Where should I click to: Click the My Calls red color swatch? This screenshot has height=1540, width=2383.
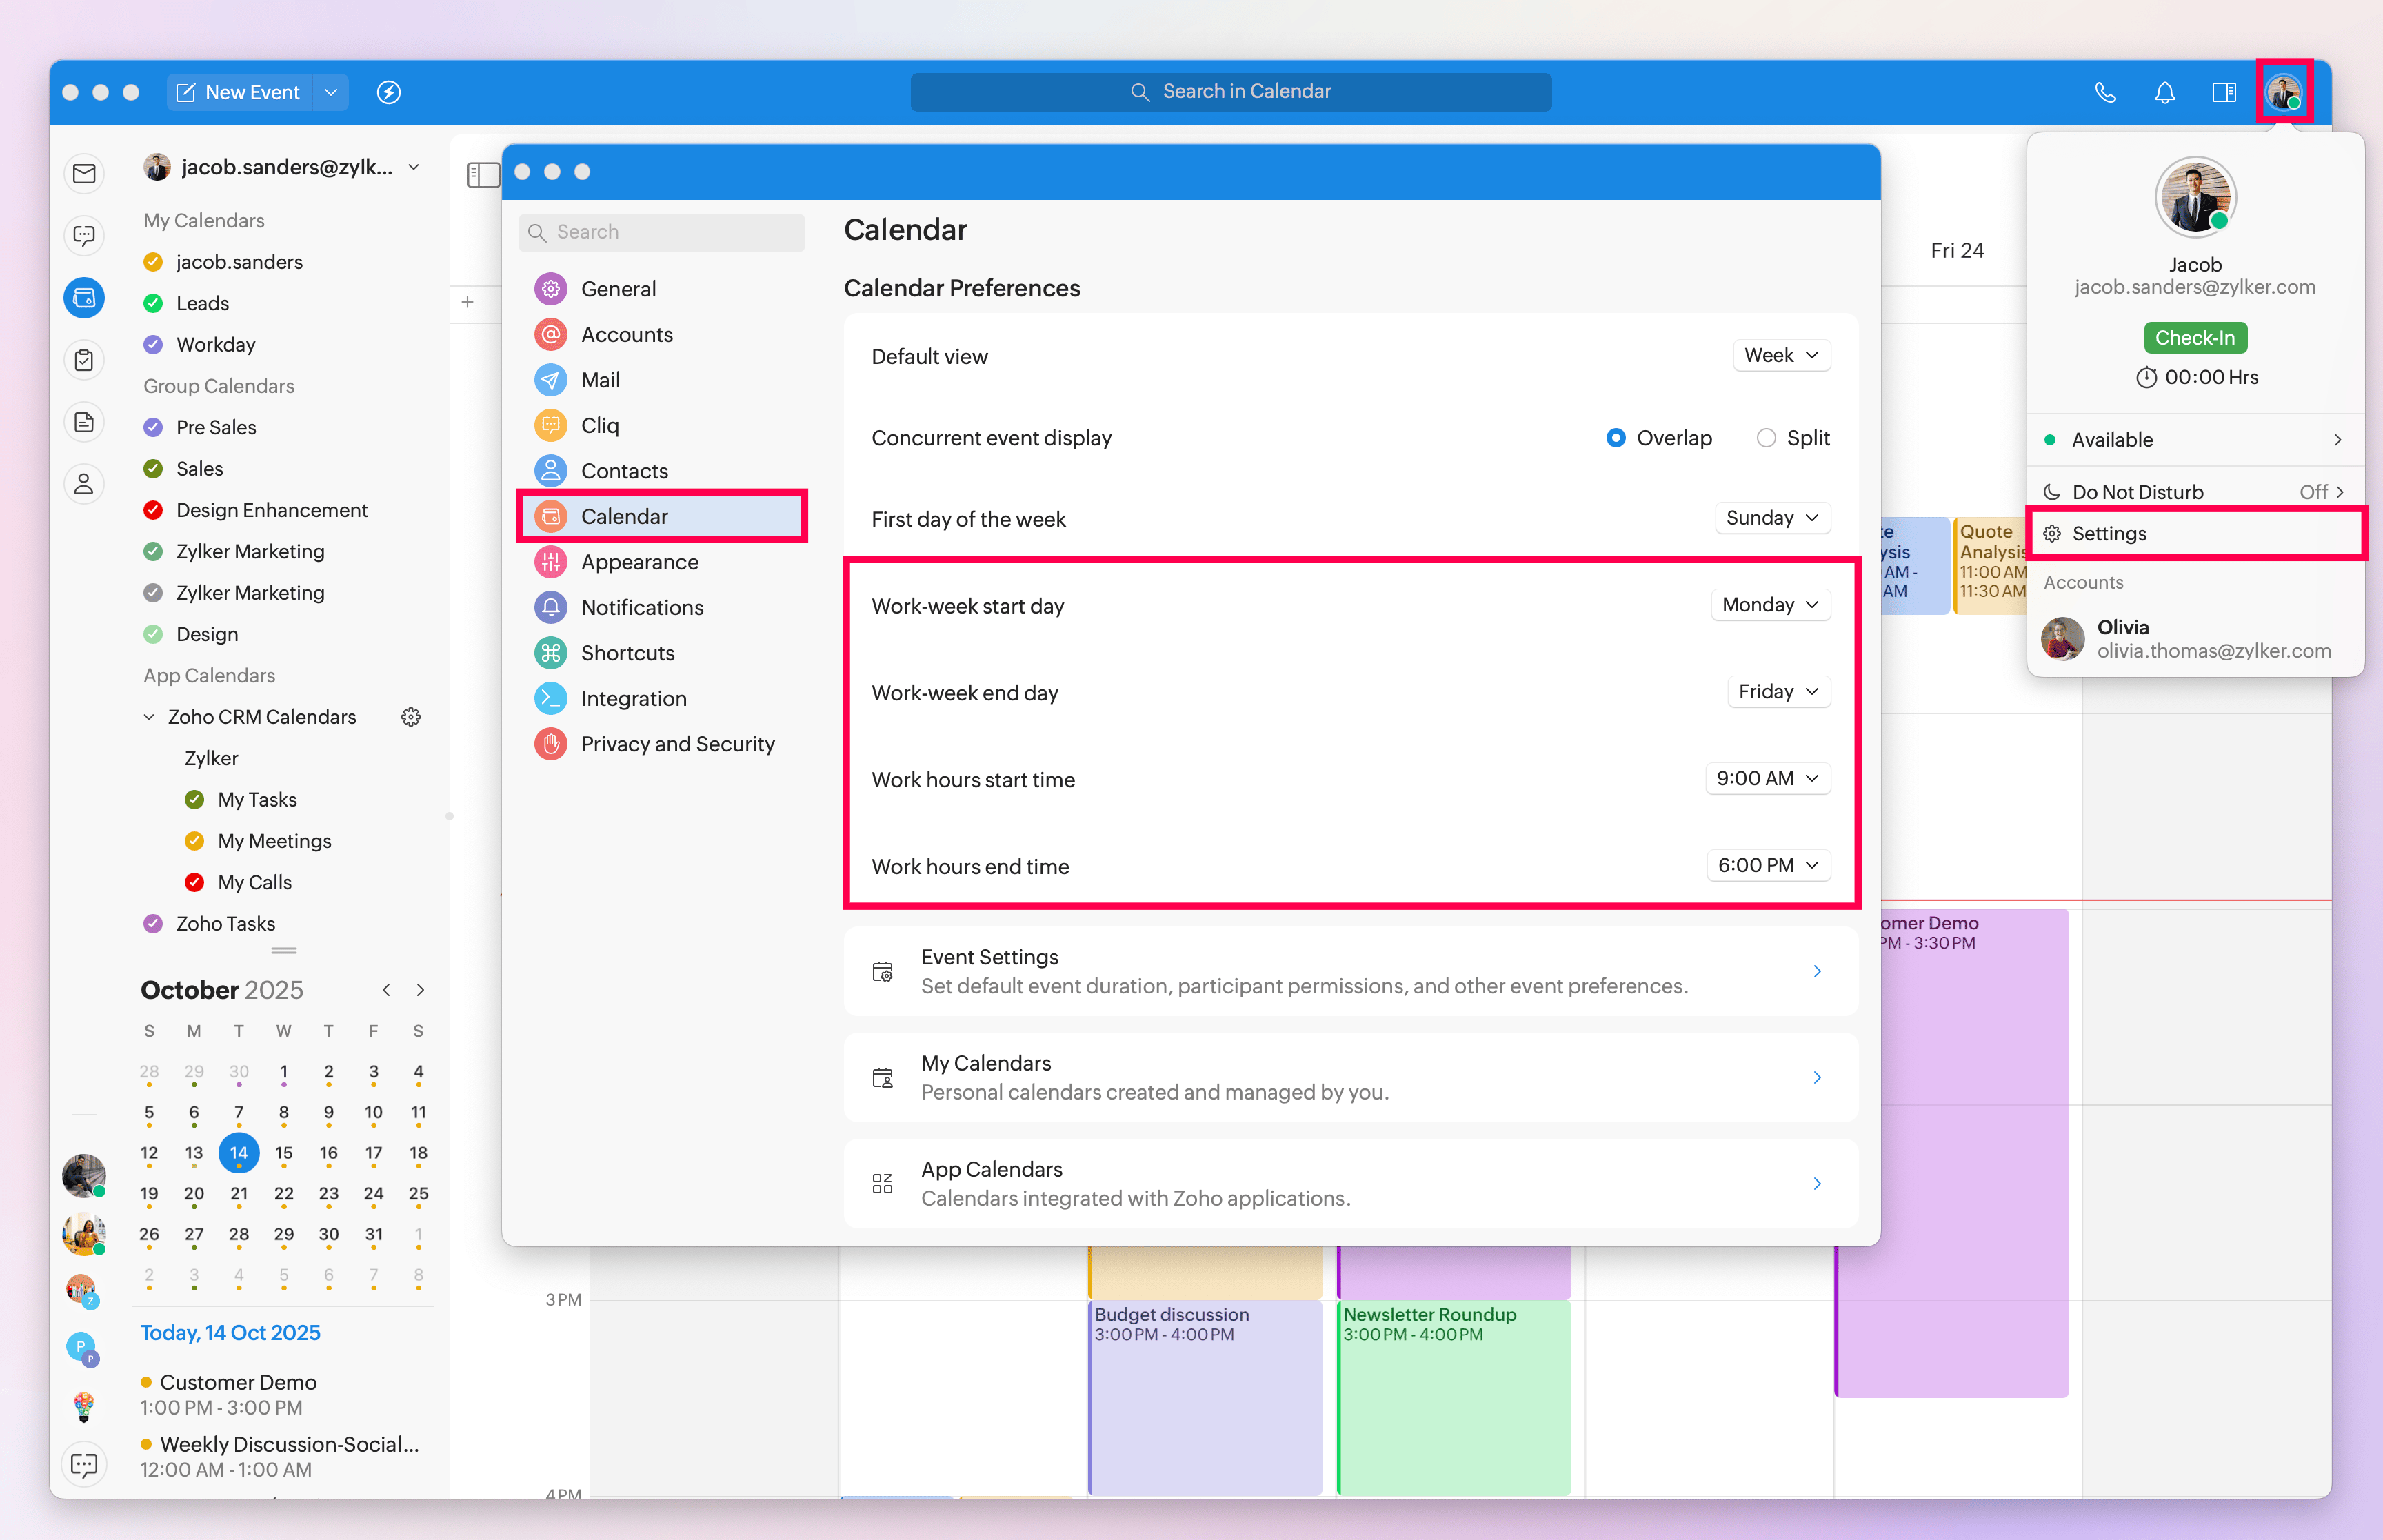tap(195, 882)
